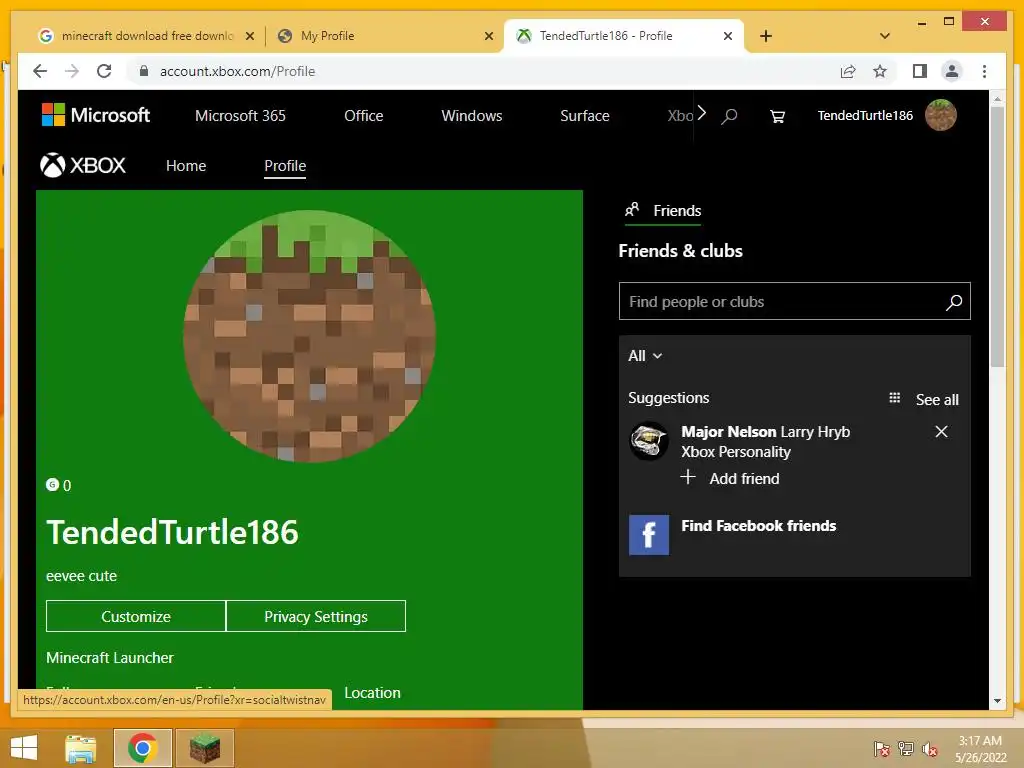Open the Chrome side panel icon
This screenshot has width=1024, height=768.
pos(920,71)
